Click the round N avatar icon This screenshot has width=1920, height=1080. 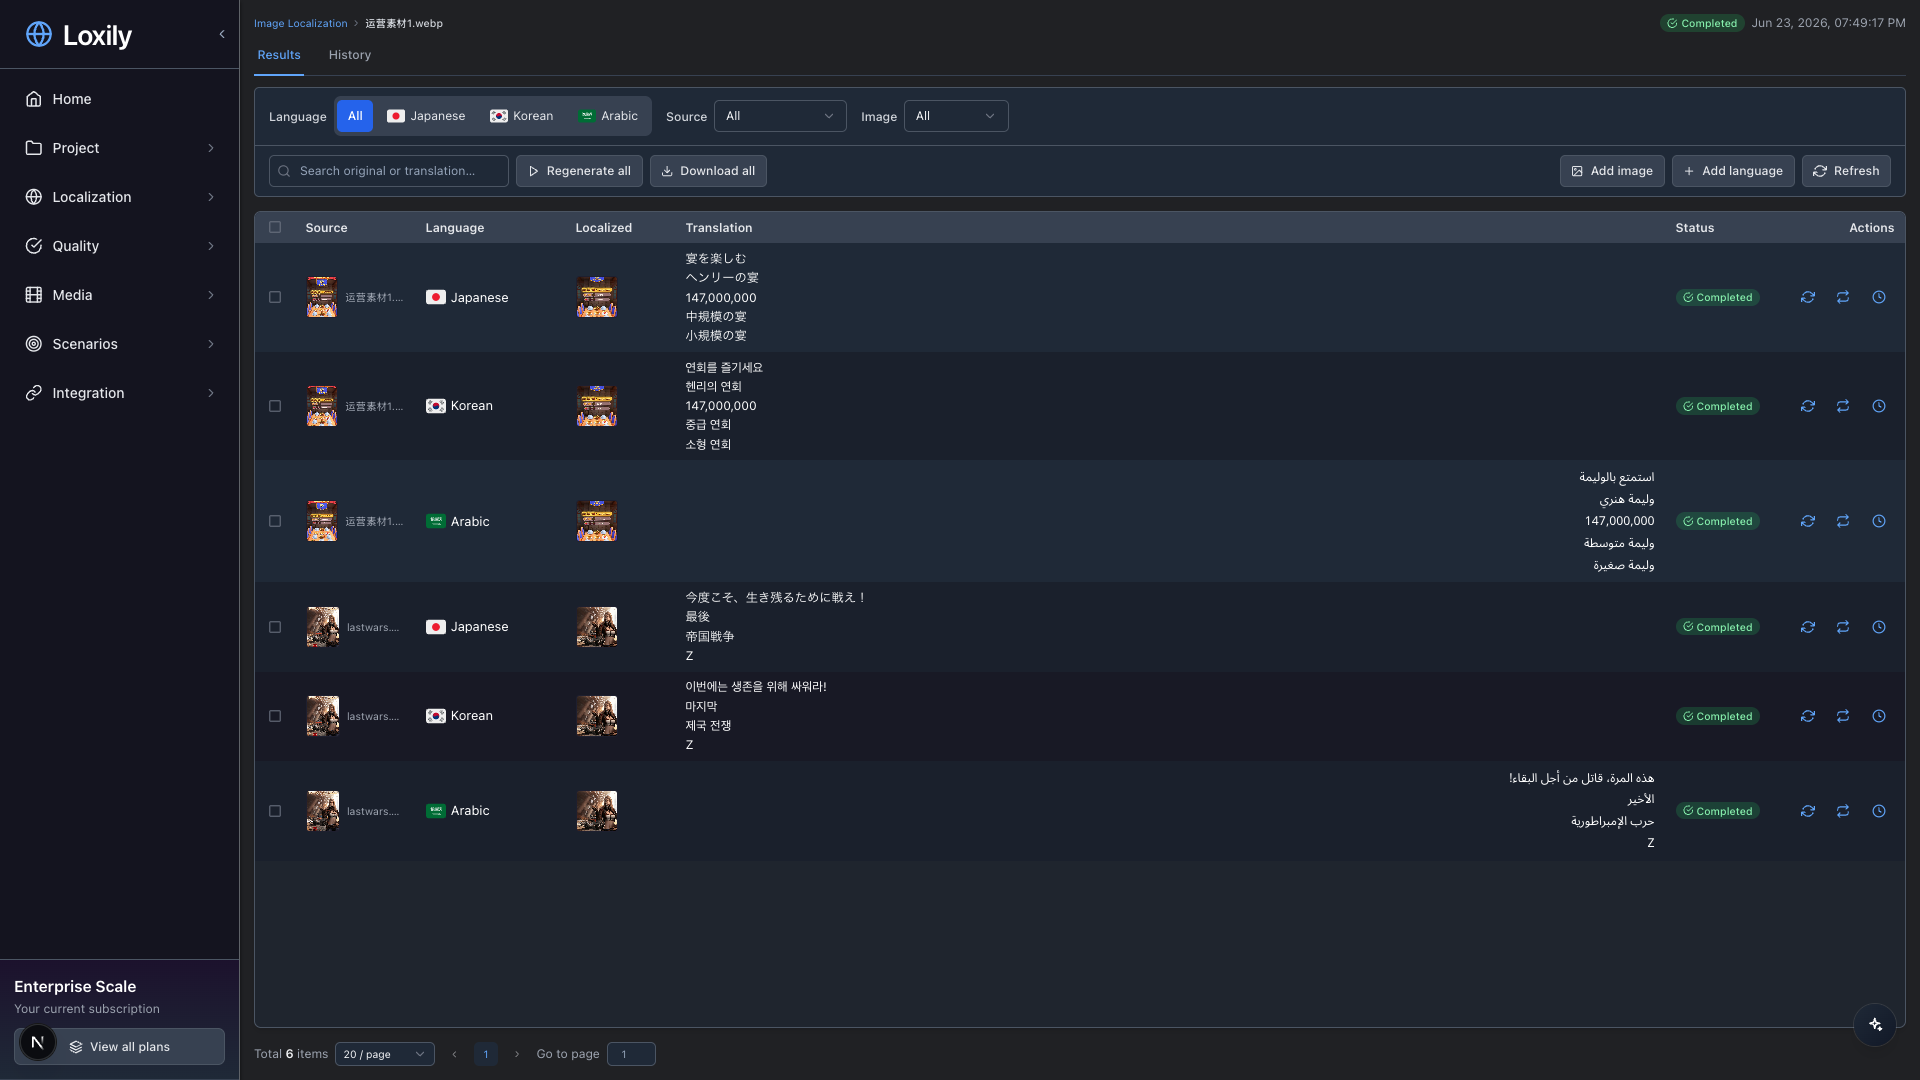pos(37,1042)
